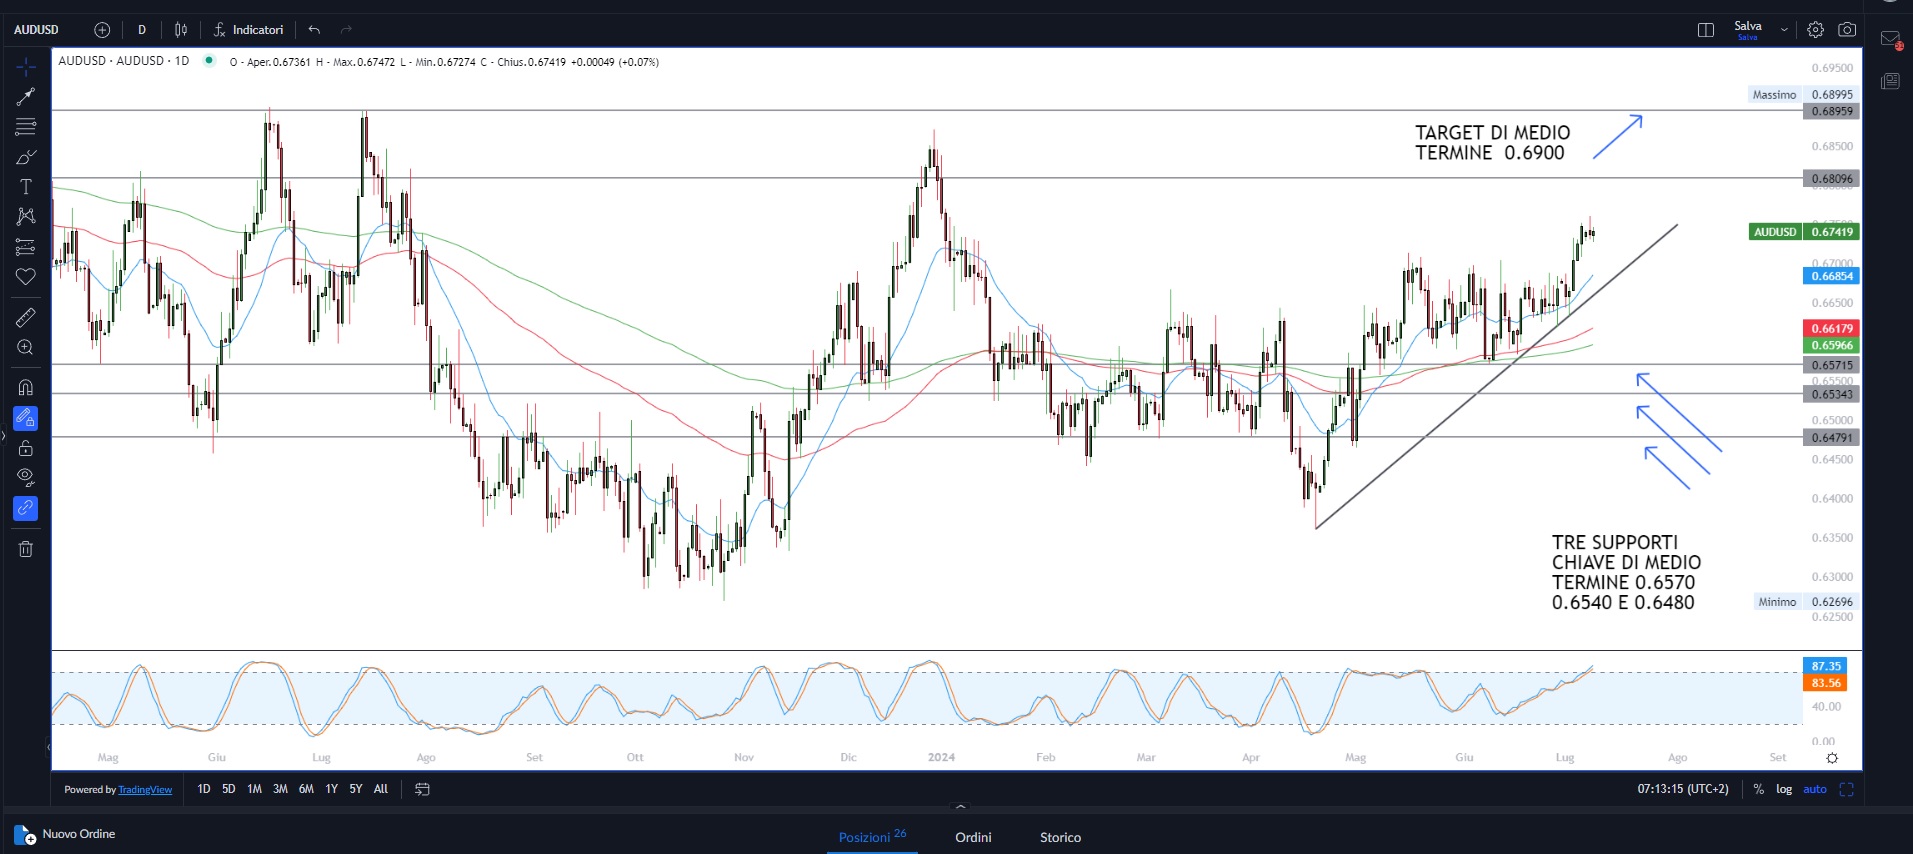Expand the Salva dropdown arrow
This screenshot has height=854, width=1913.
click(x=1784, y=30)
